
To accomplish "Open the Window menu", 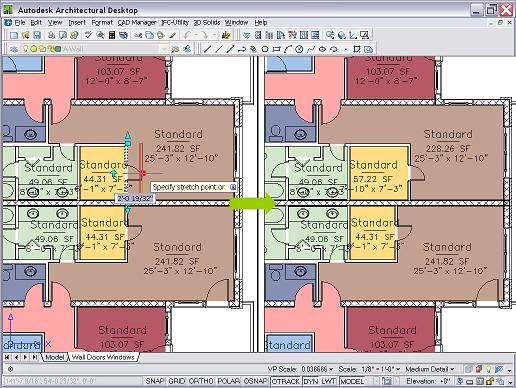I will [236, 22].
